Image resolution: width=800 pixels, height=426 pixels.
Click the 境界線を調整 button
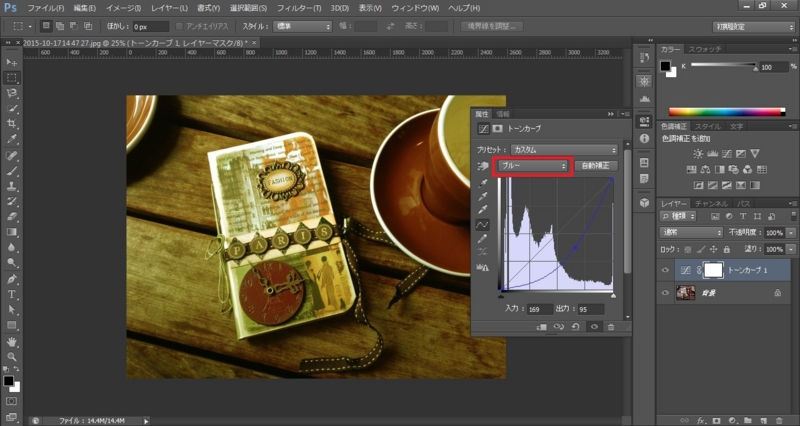pyautogui.click(x=491, y=26)
